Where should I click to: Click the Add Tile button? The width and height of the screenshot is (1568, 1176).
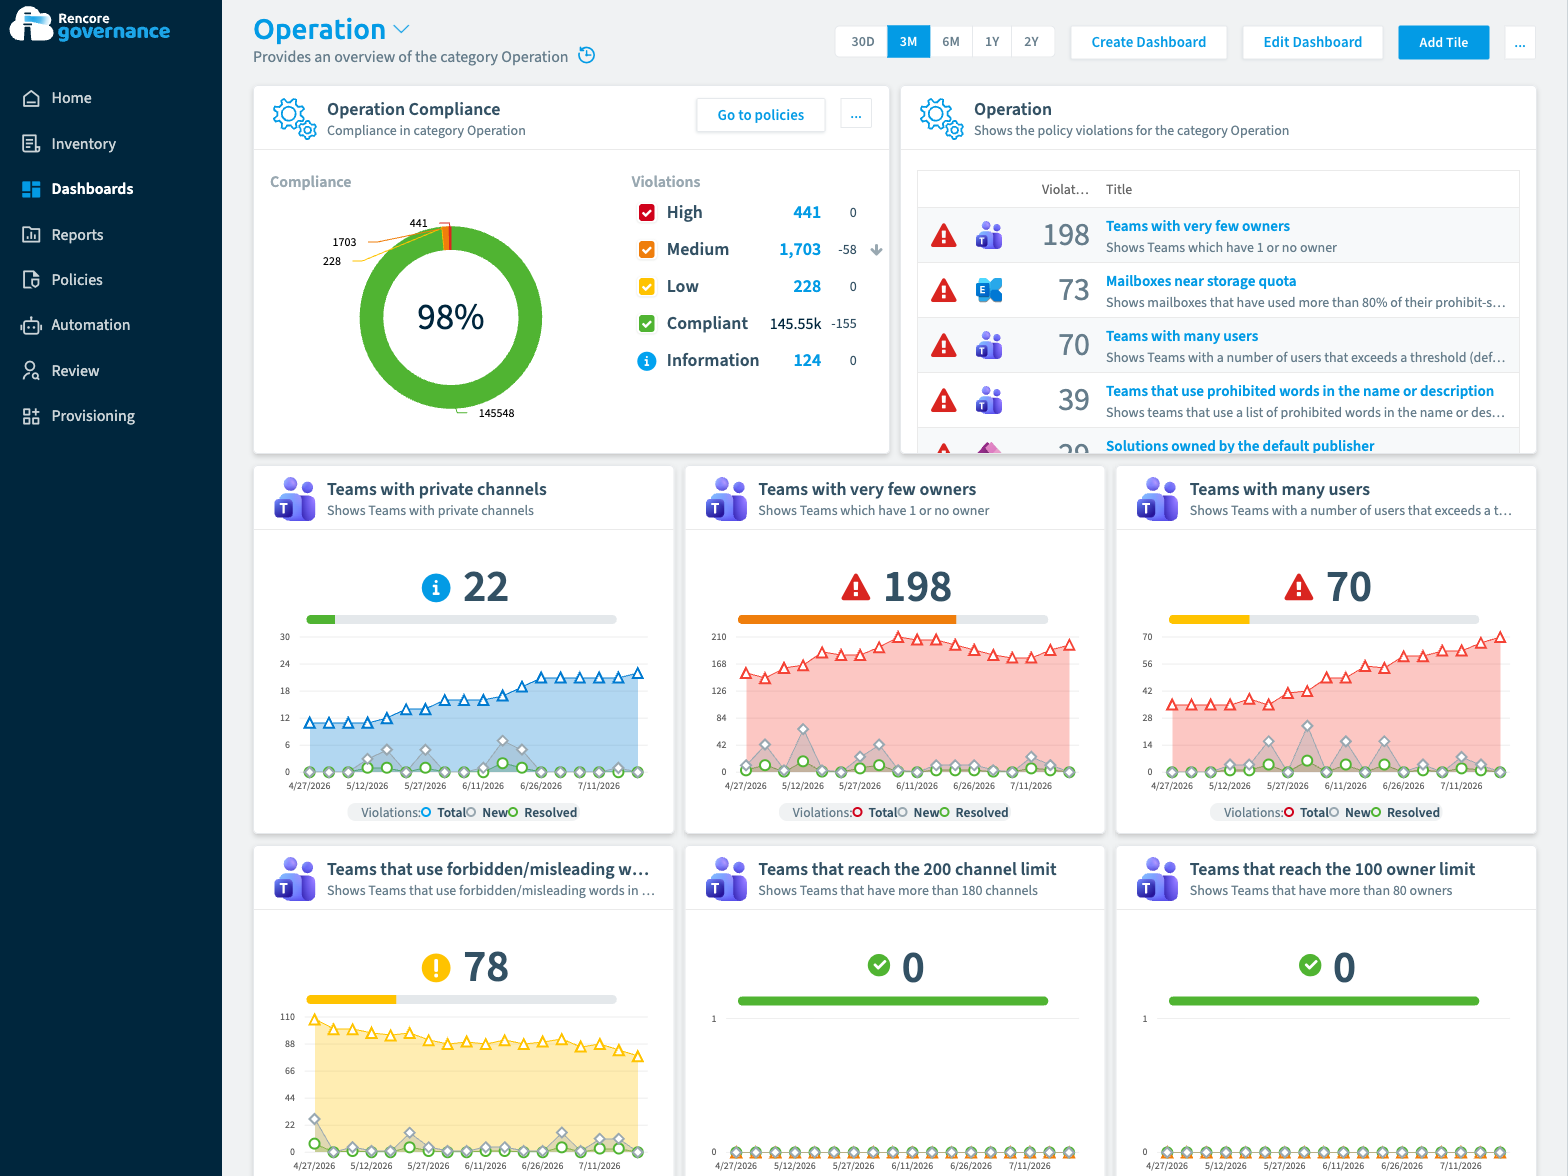click(1443, 42)
